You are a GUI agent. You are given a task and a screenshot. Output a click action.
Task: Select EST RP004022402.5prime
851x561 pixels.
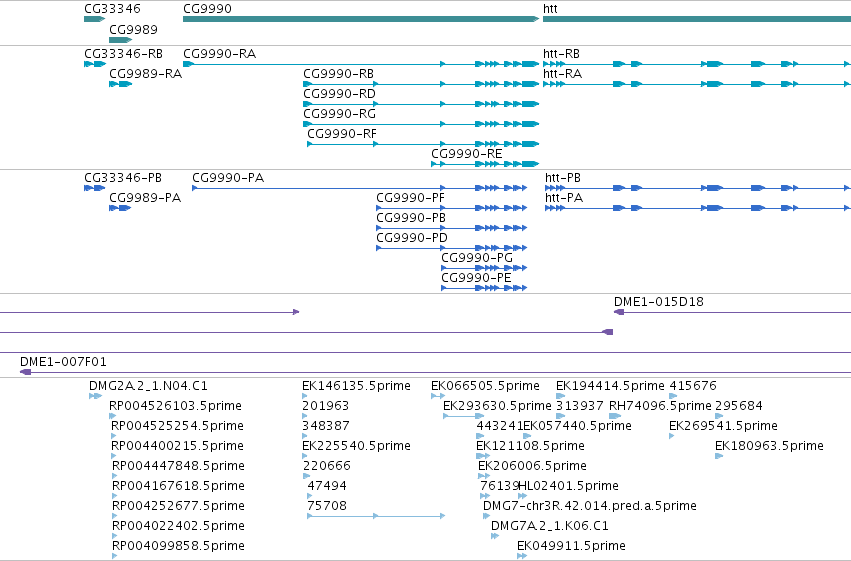click(178, 527)
